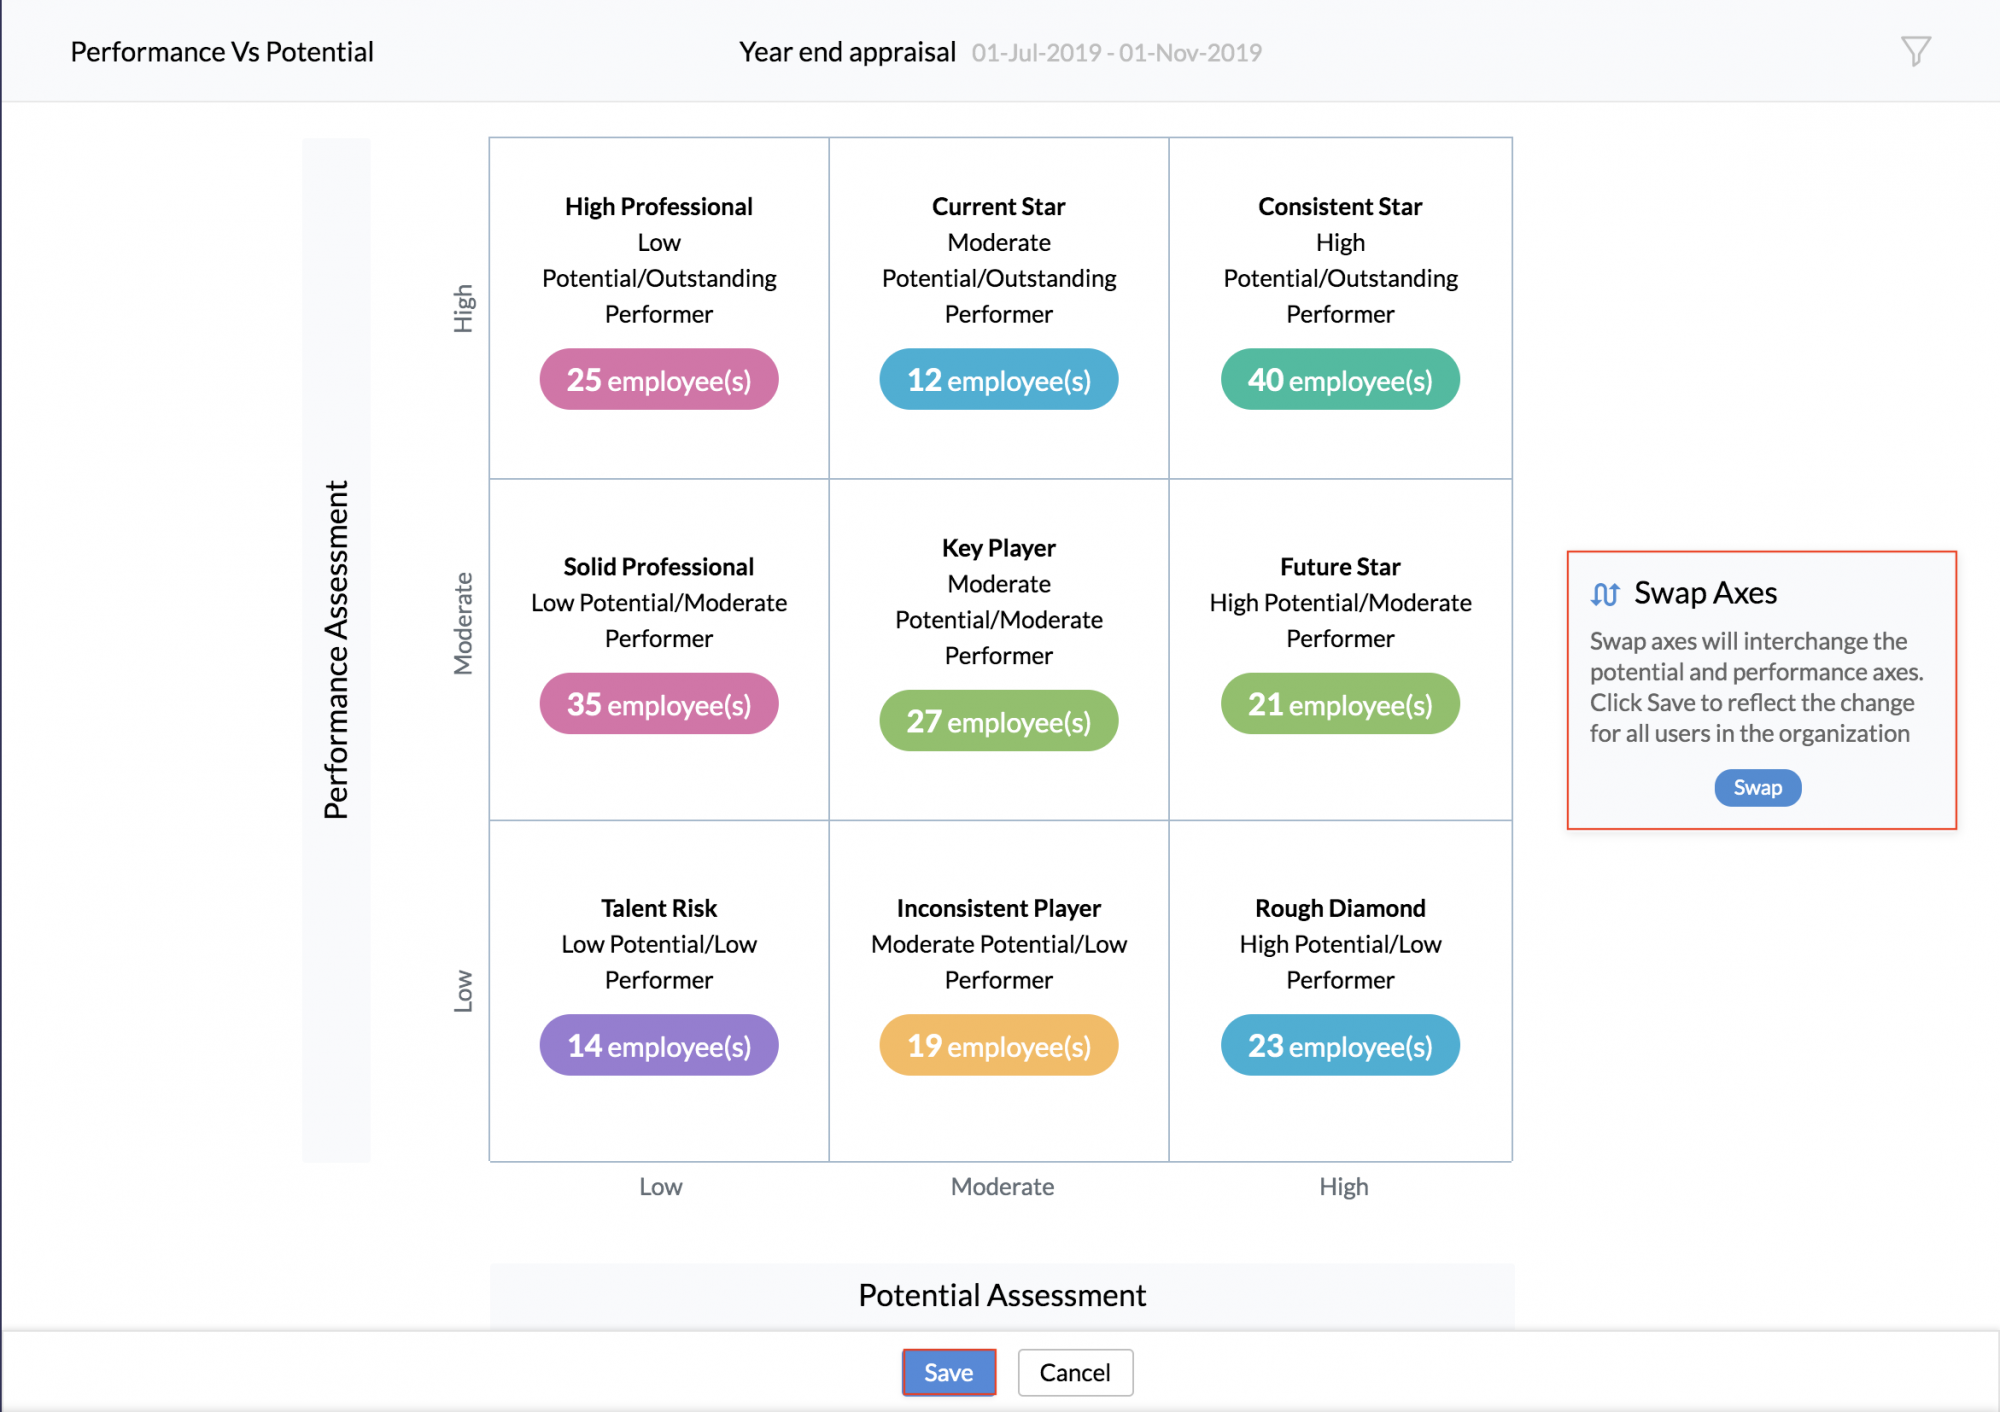
Task: Select the 40 employee(s) pill for Consistent Star
Action: point(1339,379)
